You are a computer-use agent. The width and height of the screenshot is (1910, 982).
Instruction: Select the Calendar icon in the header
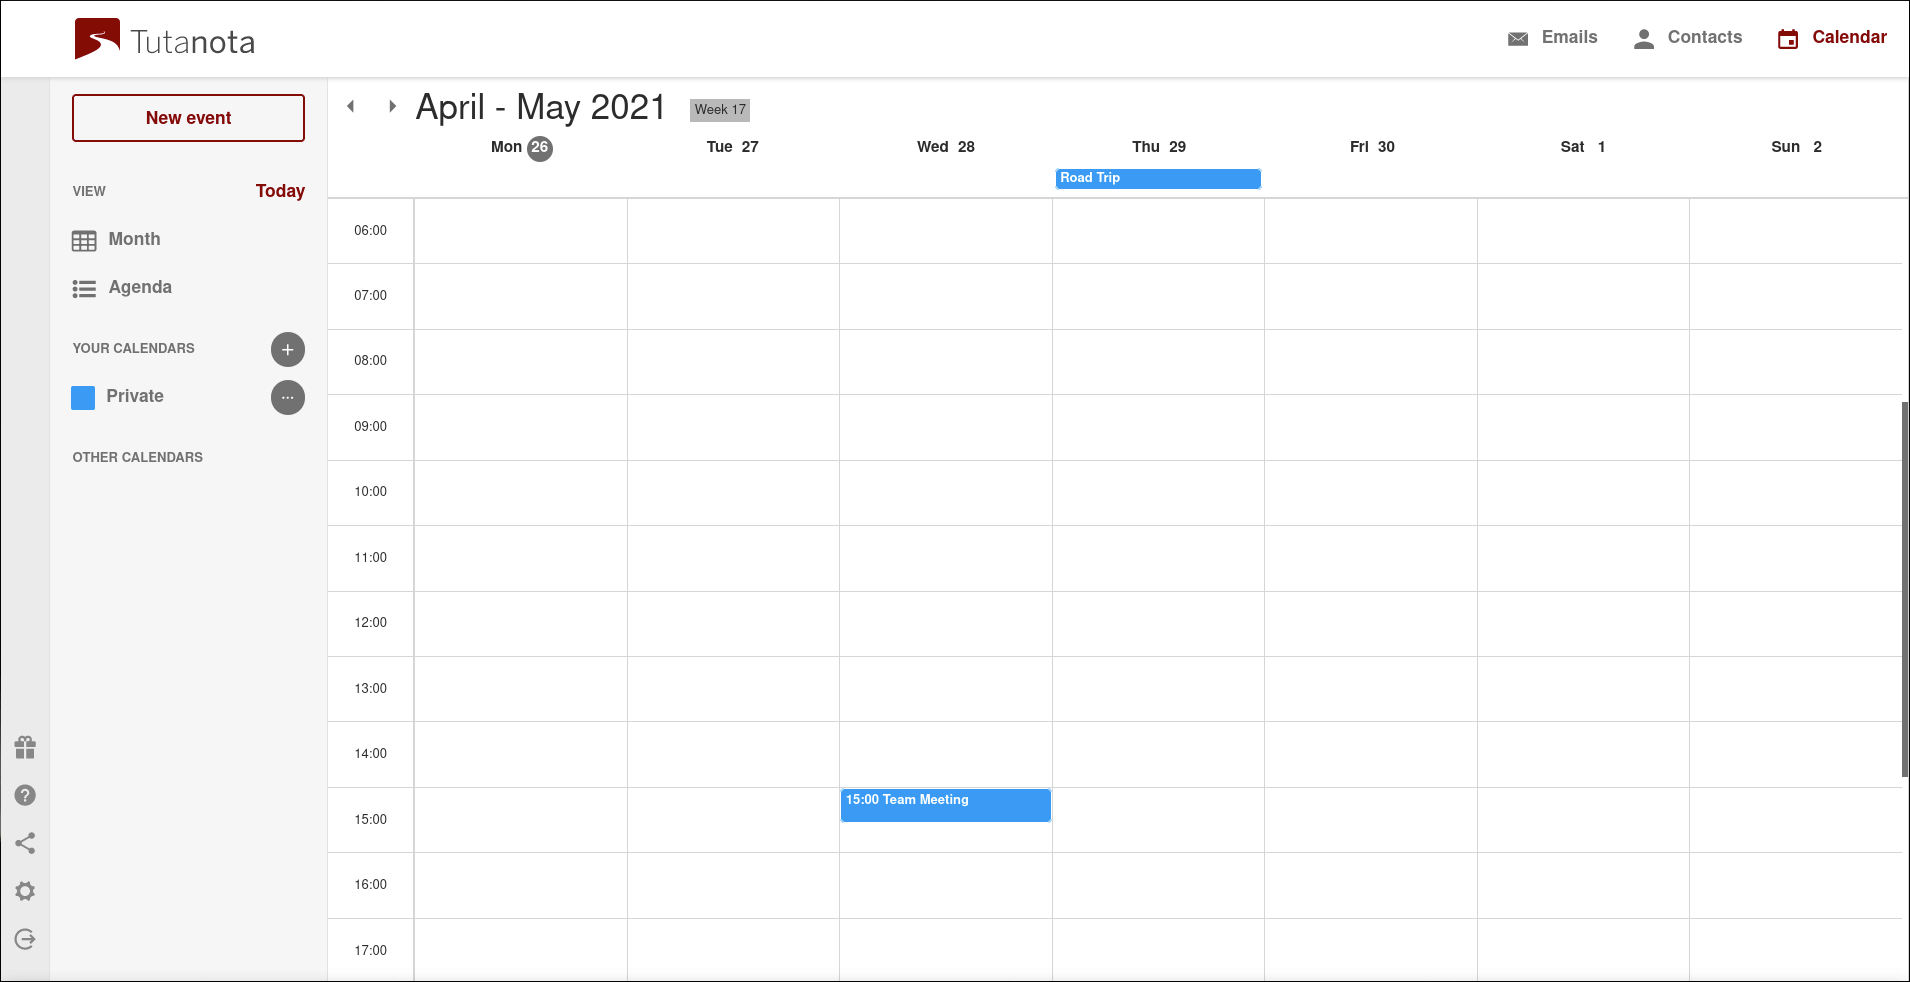coord(1789,38)
